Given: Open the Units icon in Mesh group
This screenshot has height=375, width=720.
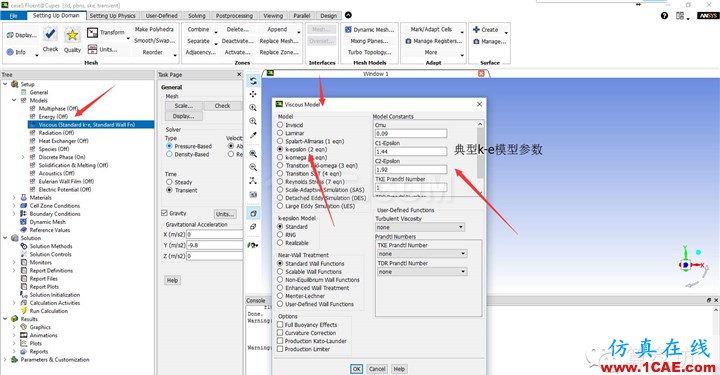Looking at the screenshot, I should point(92,49).
